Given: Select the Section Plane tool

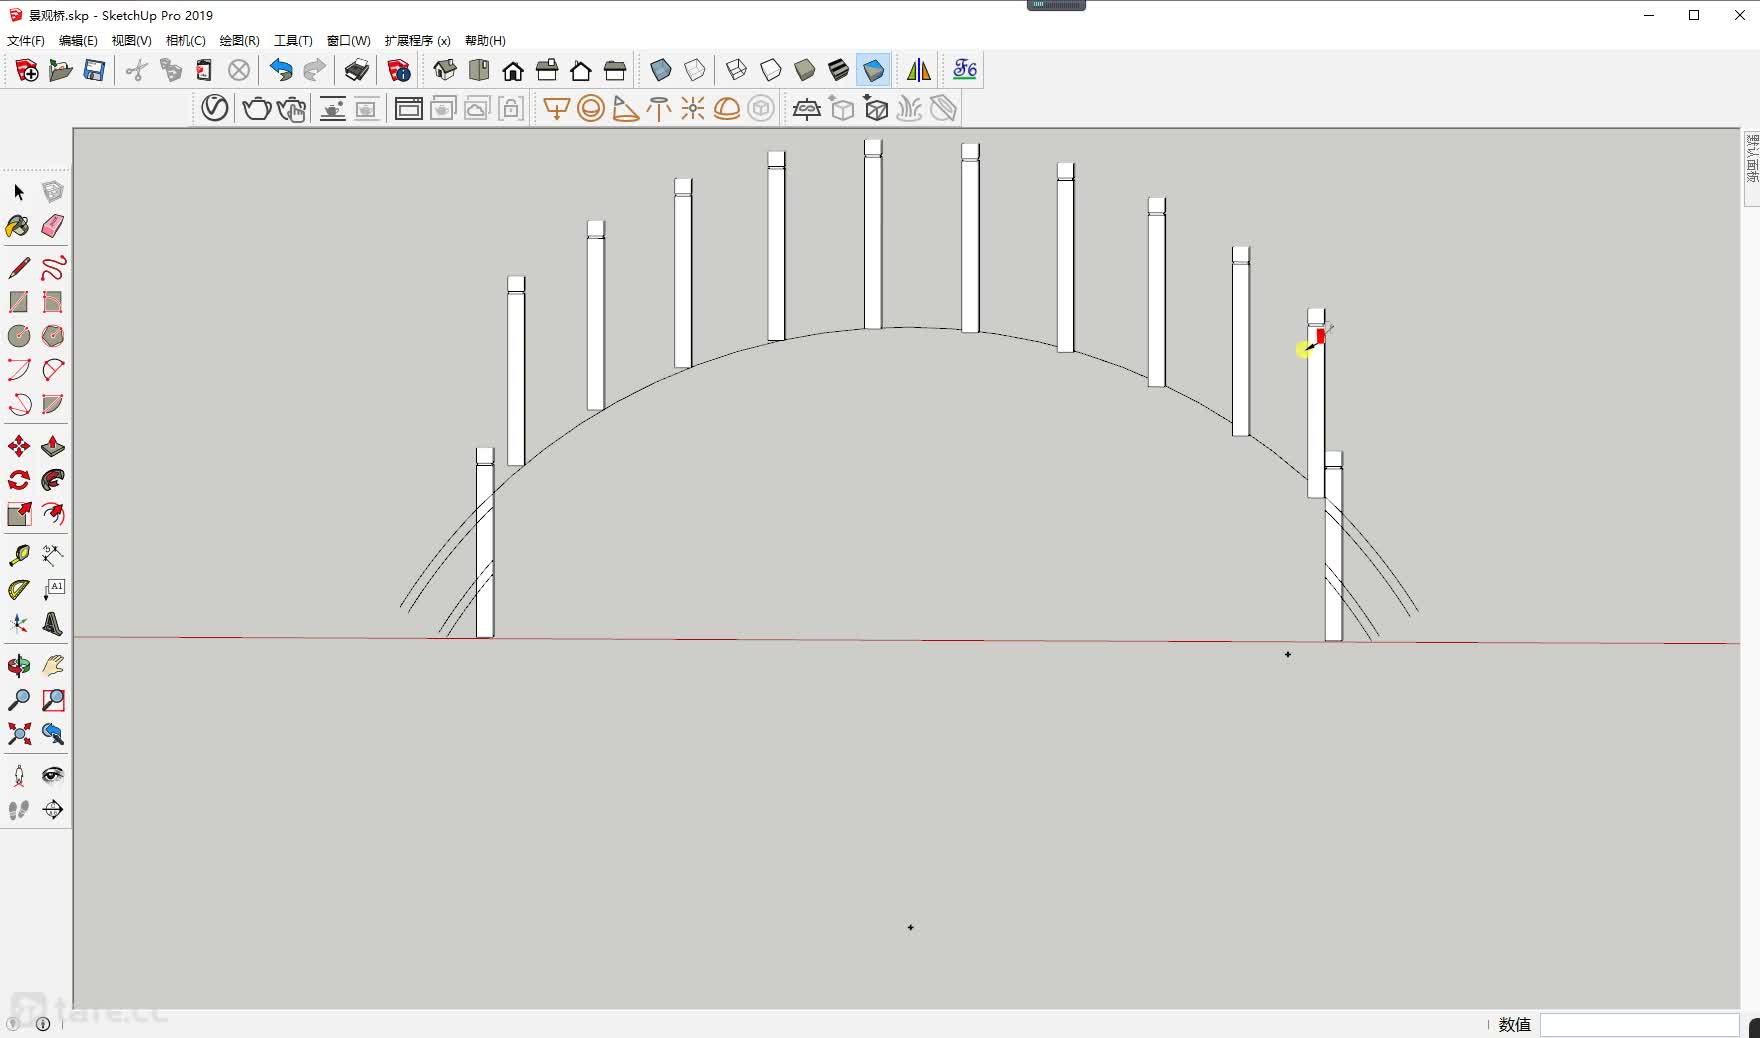Looking at the screenshot, I should click(53, 810).
